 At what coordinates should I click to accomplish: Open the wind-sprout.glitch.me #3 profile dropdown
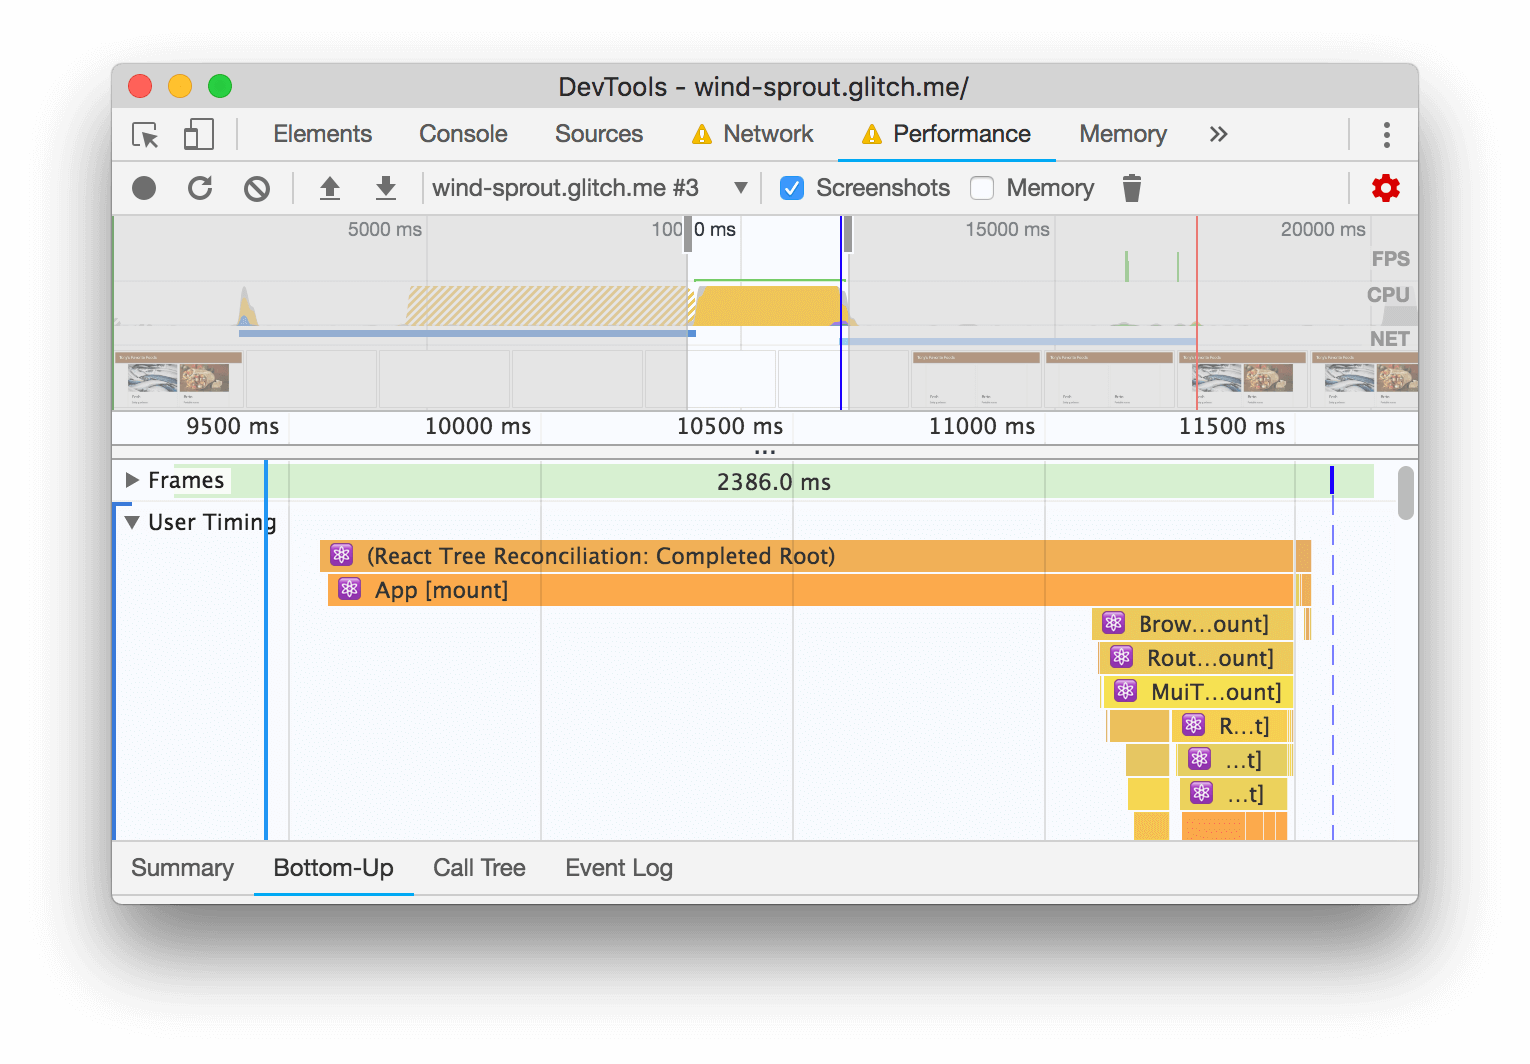(740, 187)
